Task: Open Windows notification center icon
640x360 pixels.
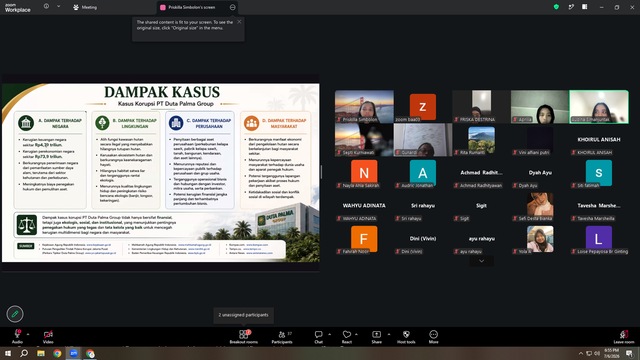Action: (x=629, y=353)
